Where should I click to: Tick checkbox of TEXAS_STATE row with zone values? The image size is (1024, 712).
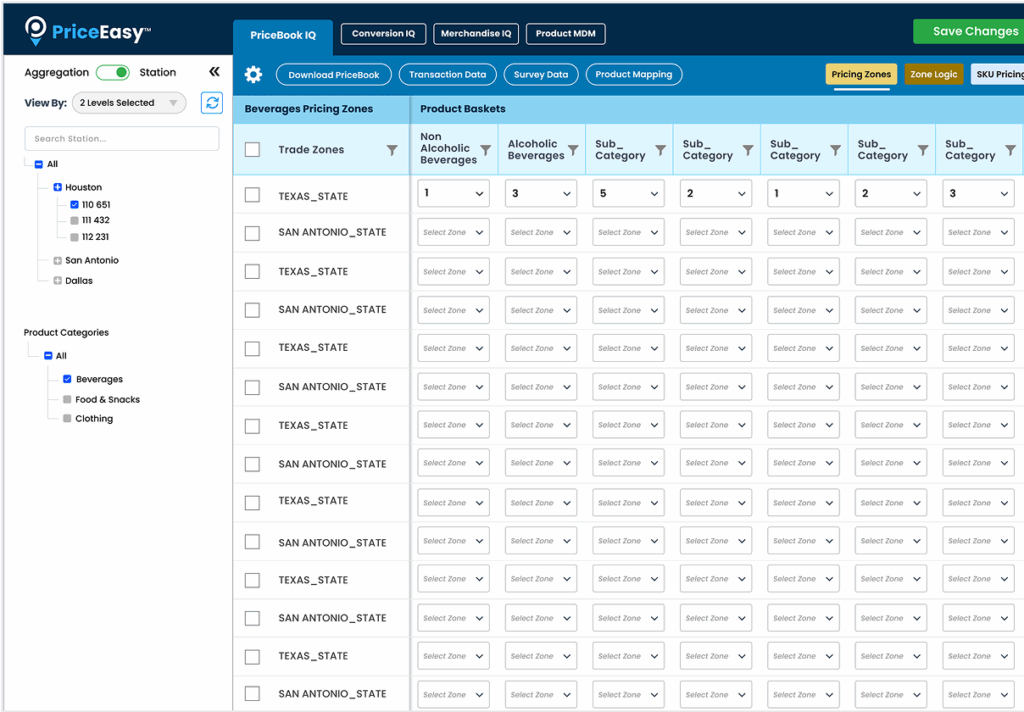(x=252, y=195)
